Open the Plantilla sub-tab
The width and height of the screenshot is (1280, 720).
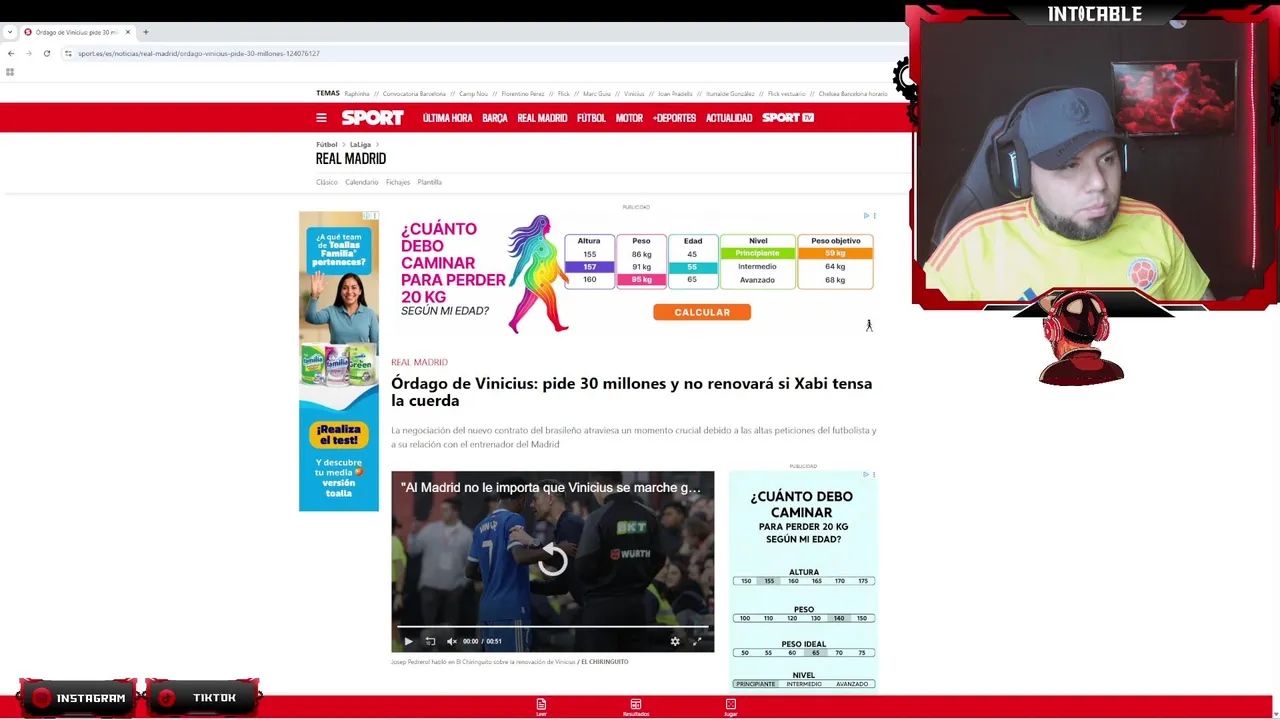[x=429, y=182]
